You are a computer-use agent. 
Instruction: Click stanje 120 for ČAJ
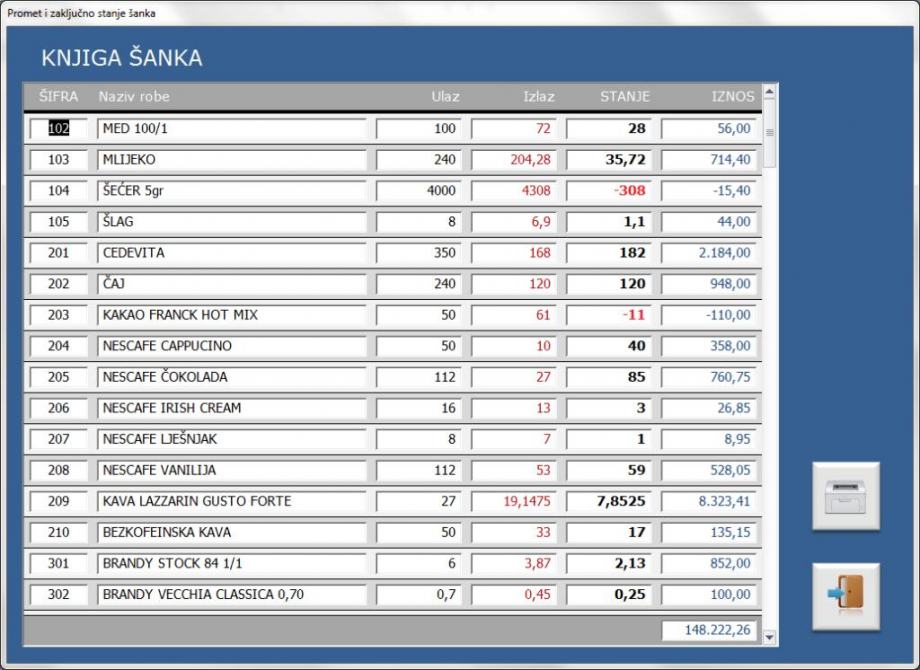click(608, 284)
